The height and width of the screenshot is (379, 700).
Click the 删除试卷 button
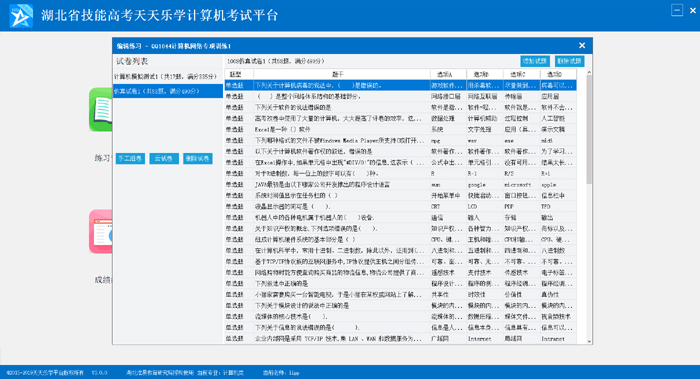pyautogui.click(x=198, y=158)
